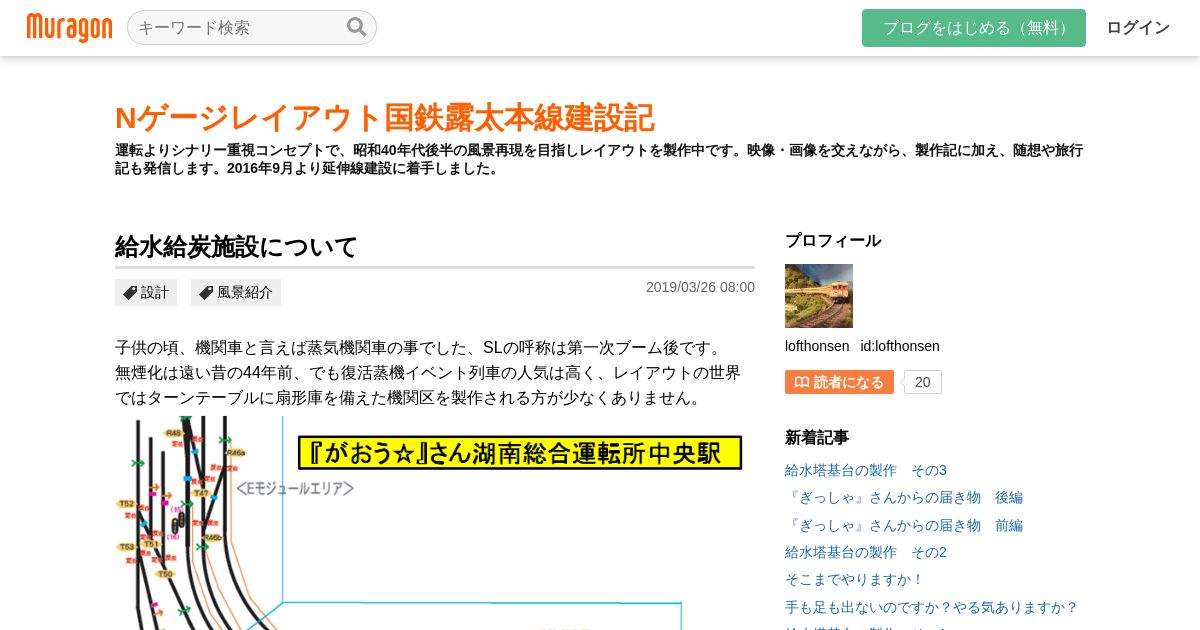Click the 新着記事 heading
Image resolution: width=1200 pixels, height=630 pixels.
pos(817,437)
